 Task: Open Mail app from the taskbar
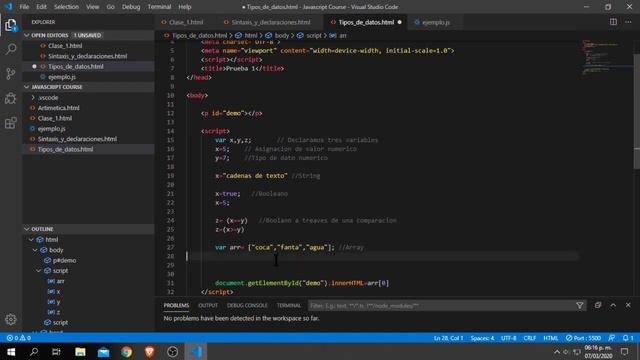103,352
